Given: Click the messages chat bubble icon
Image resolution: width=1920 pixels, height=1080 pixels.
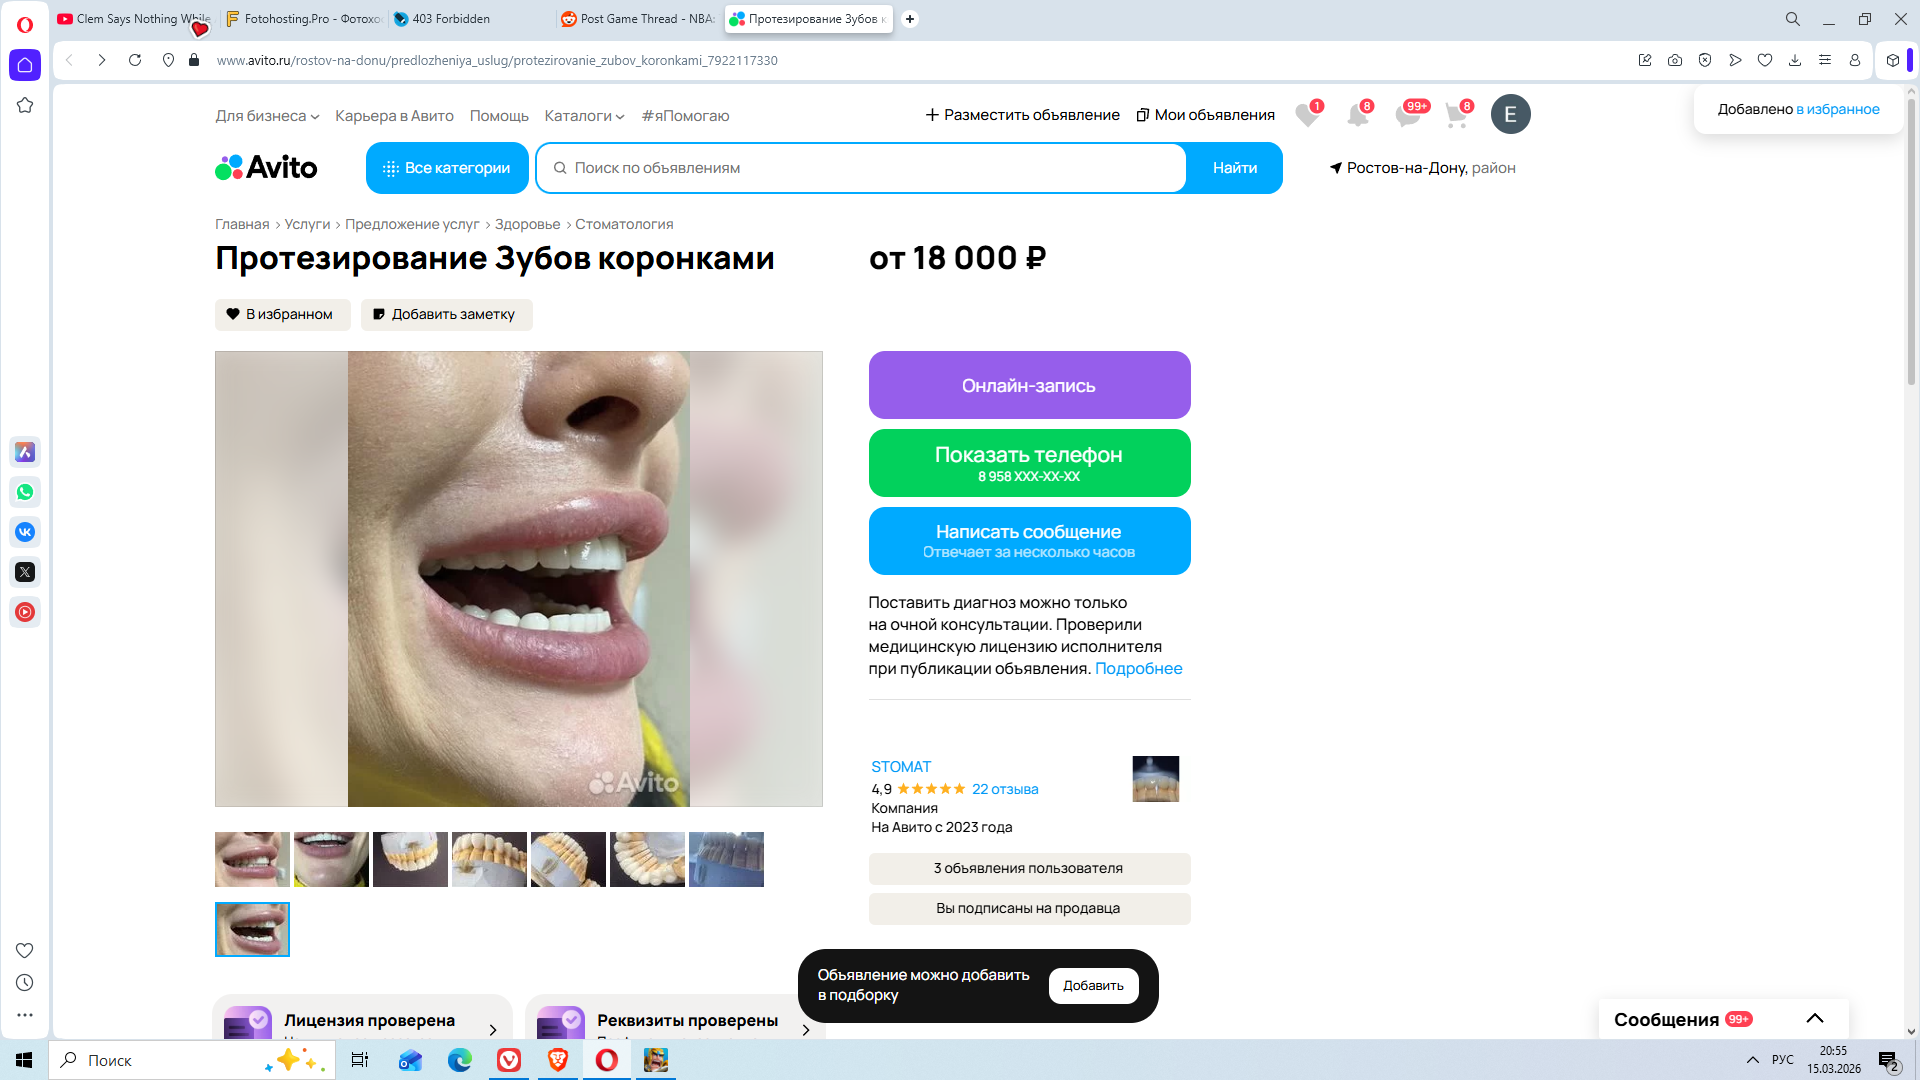Looking at the screenshot, I should [1407, 115].
